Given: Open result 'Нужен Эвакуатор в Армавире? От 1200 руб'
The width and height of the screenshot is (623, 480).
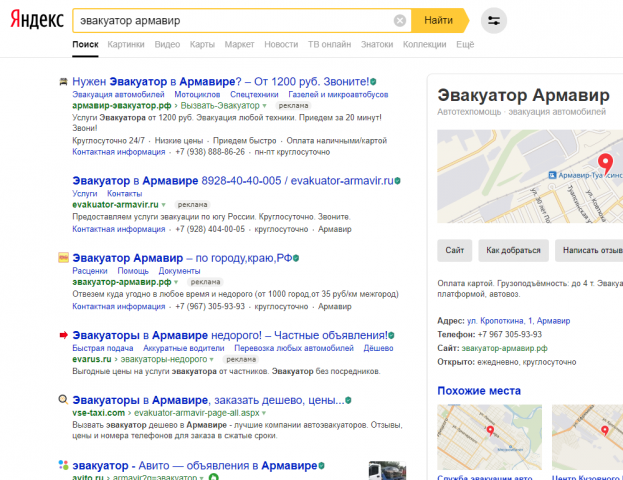Looking at the screenshot, I should pos(221,81).
